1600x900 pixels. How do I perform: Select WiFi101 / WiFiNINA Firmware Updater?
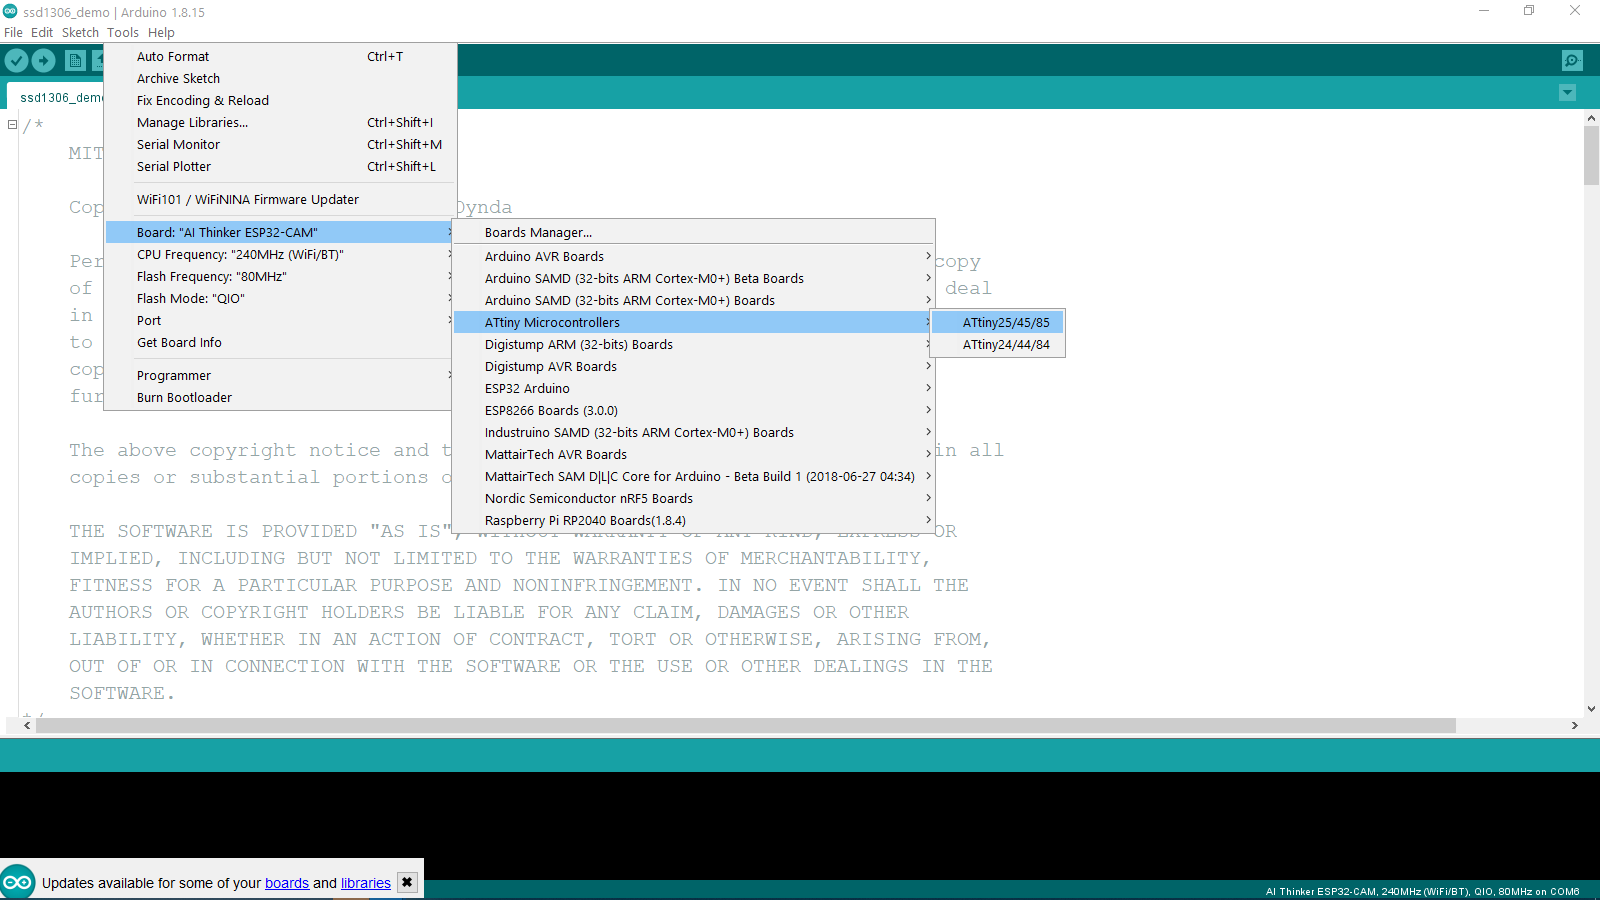280,200
